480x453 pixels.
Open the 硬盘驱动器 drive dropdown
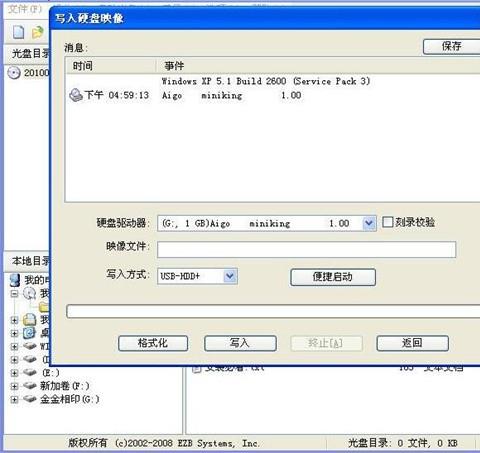tap(369, 223)
